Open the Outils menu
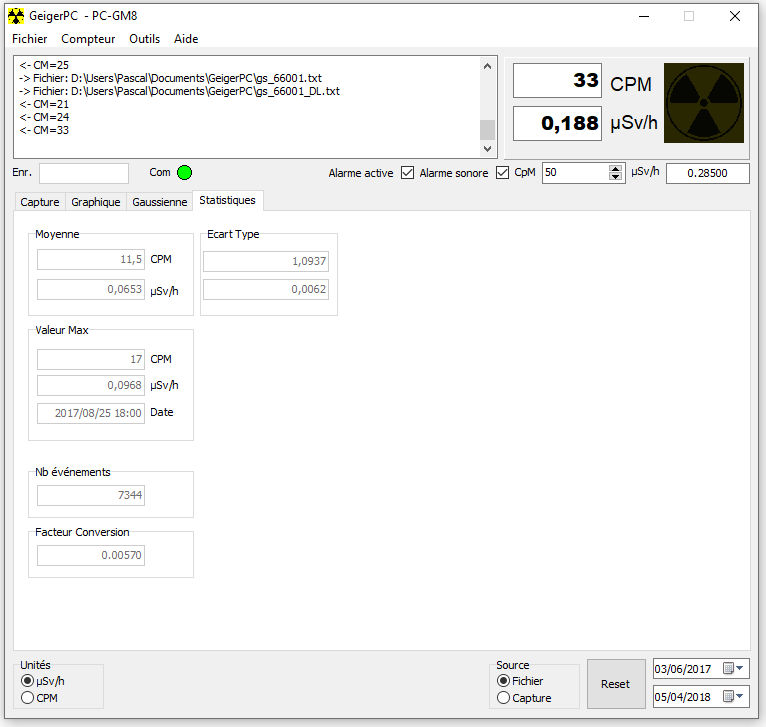 coord(145,39)
